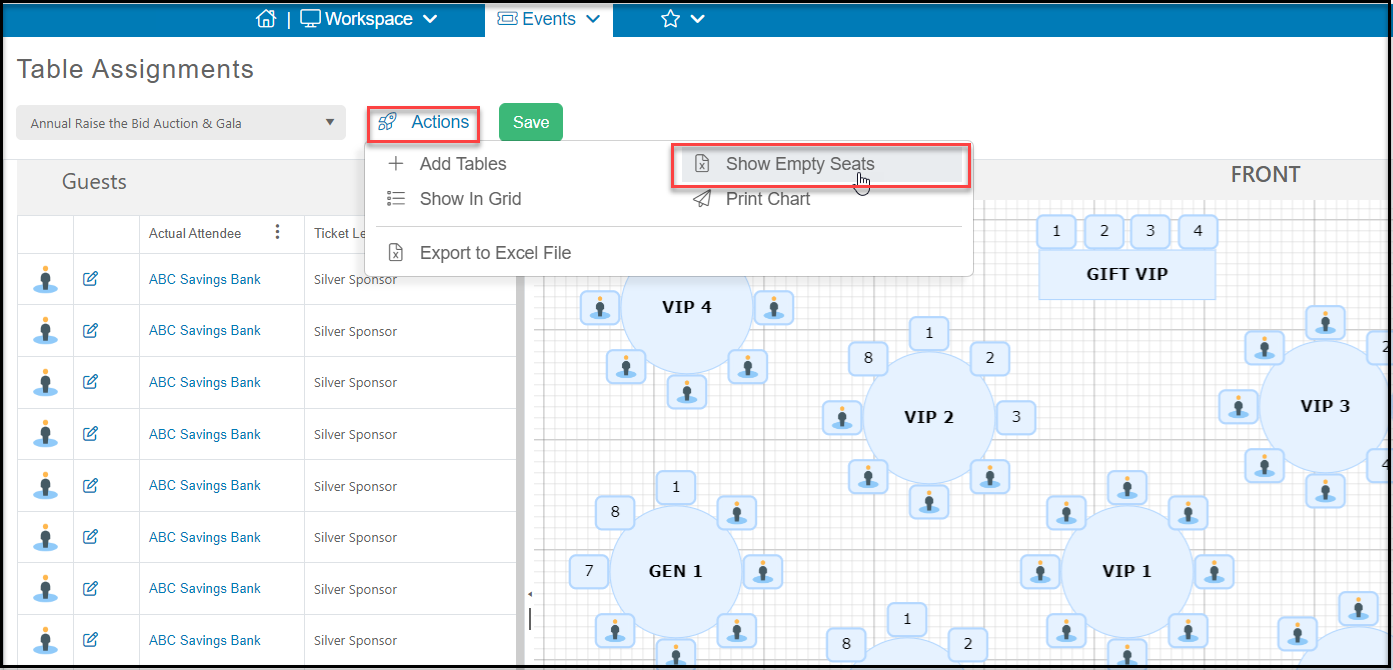This screenshot has width=1393, height=670.
Task: Select the GIFT VIP rectangular table
Action: tap(1127, 274)
